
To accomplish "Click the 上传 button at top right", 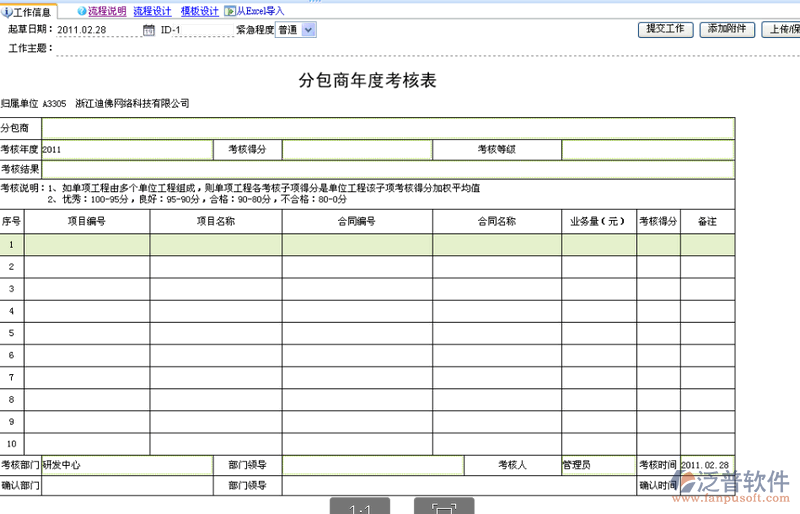I will point(780,29).
